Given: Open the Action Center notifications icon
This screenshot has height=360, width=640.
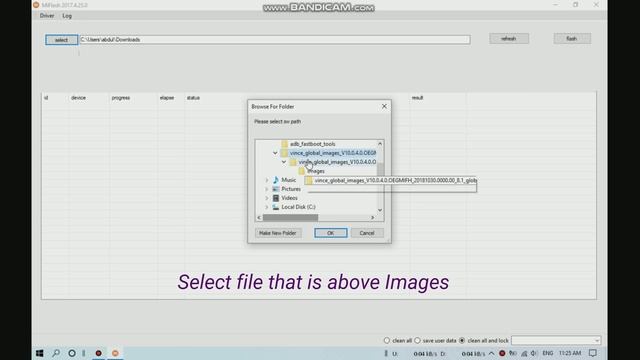Looking at the screenshot, I should 593,353.
